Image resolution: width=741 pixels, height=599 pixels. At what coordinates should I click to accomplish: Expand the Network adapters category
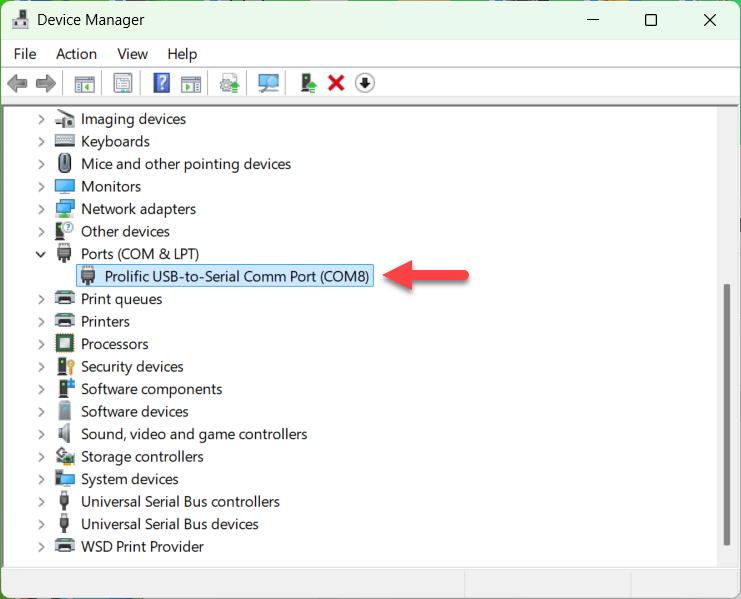41,209
